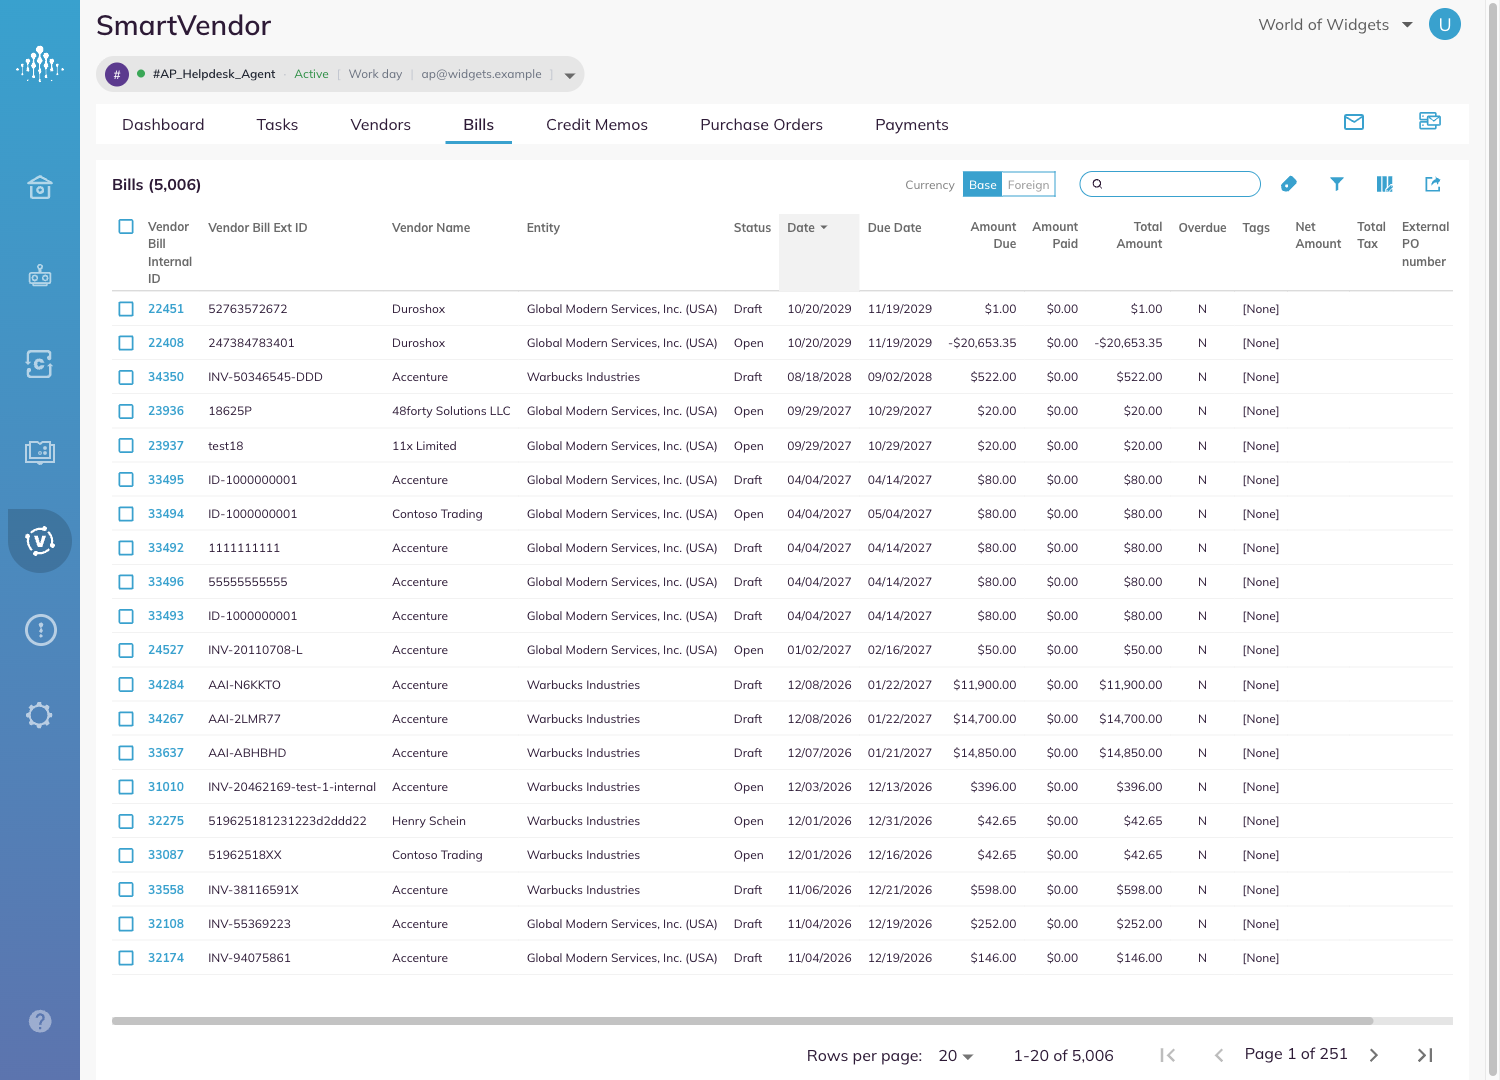Image resolution: width=1500 pixels, height=1080 pixels.
Task: Check the box for bill 31010
Action: (126, 787)
